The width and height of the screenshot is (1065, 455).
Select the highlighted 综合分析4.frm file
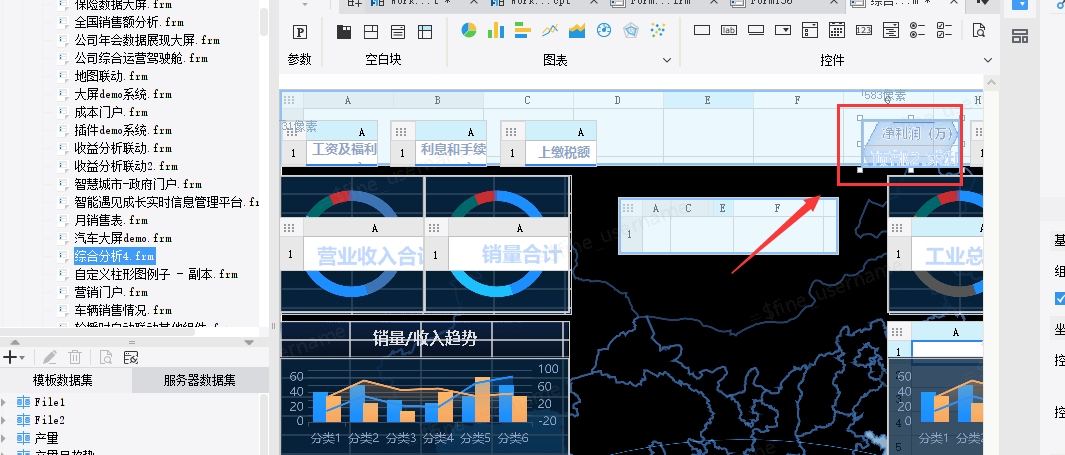114,256
